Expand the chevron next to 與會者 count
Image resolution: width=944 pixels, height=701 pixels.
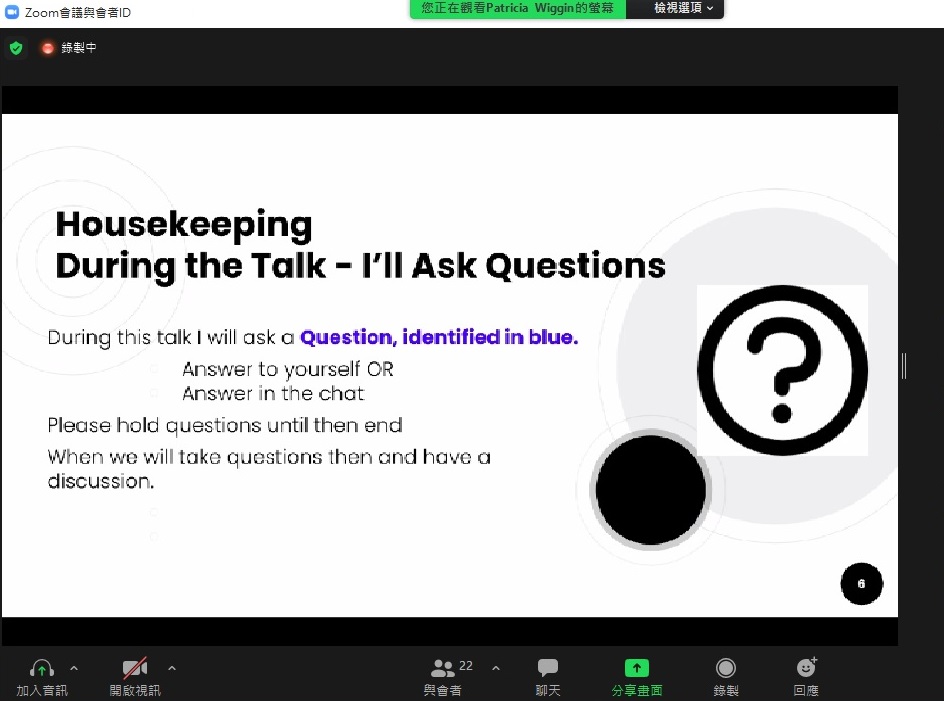tap(496, 668)
